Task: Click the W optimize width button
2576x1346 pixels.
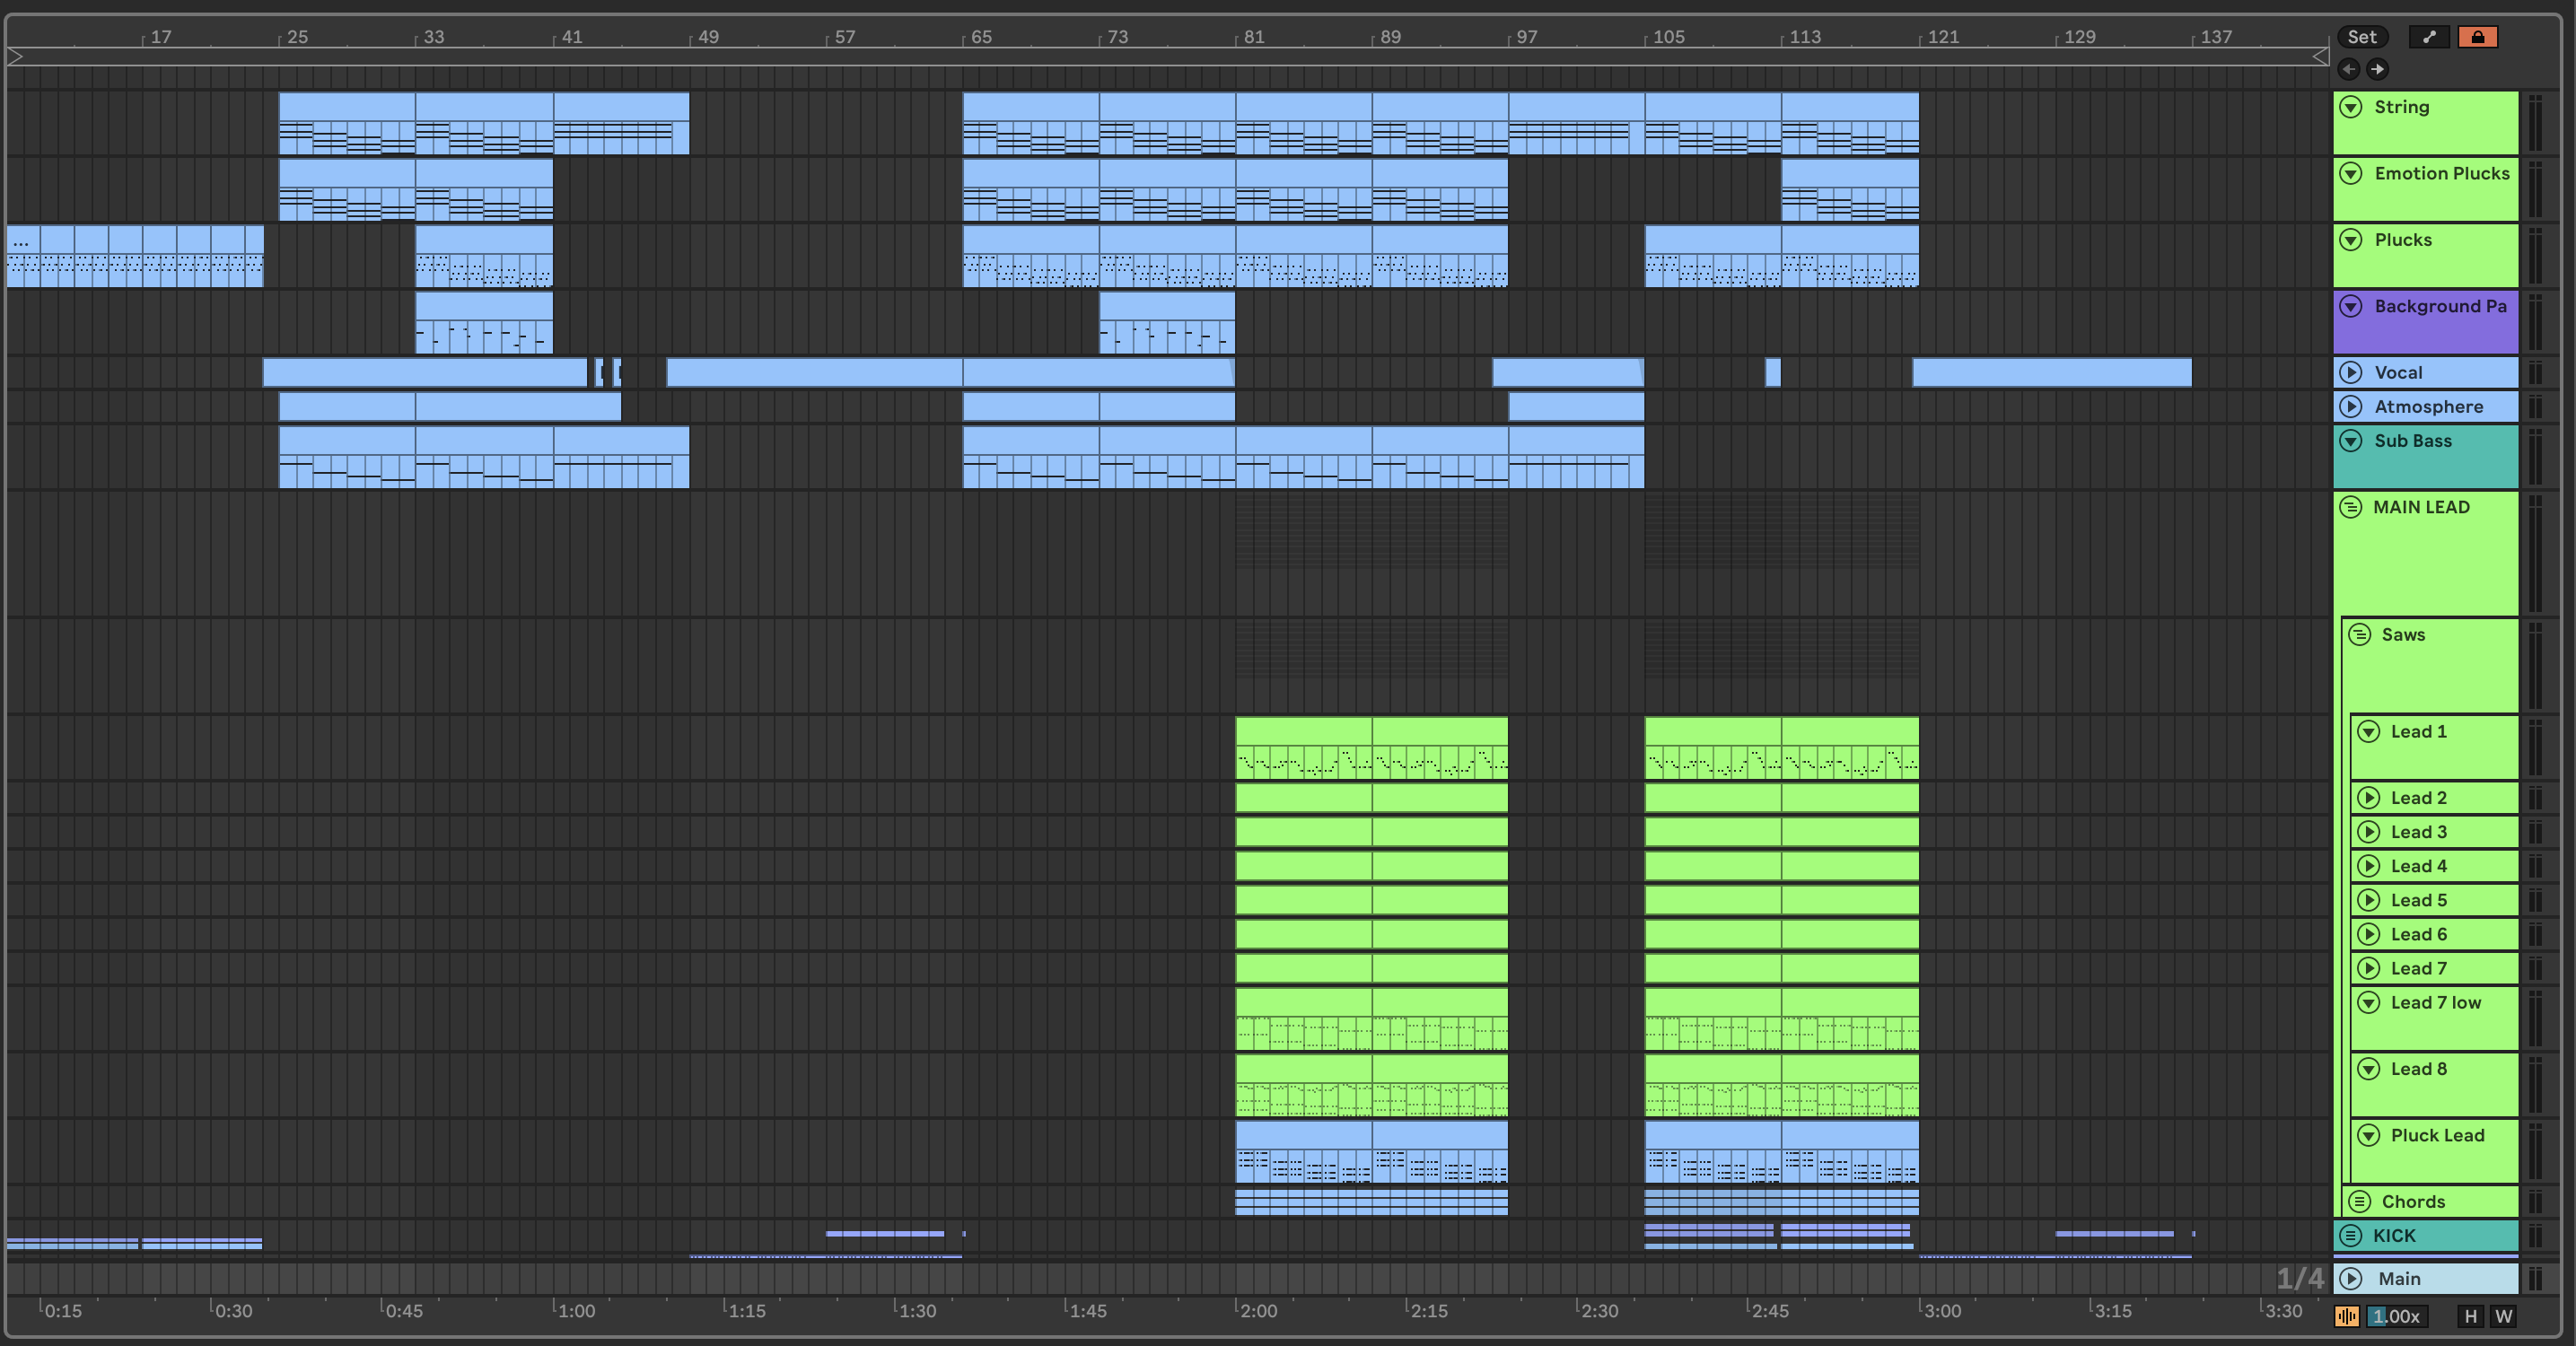Action: click(2503, 1316)
